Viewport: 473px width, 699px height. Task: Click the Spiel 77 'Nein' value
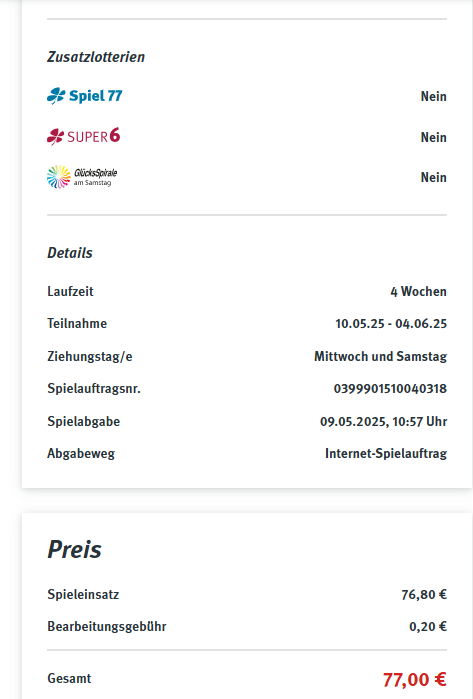pos(433,96)
